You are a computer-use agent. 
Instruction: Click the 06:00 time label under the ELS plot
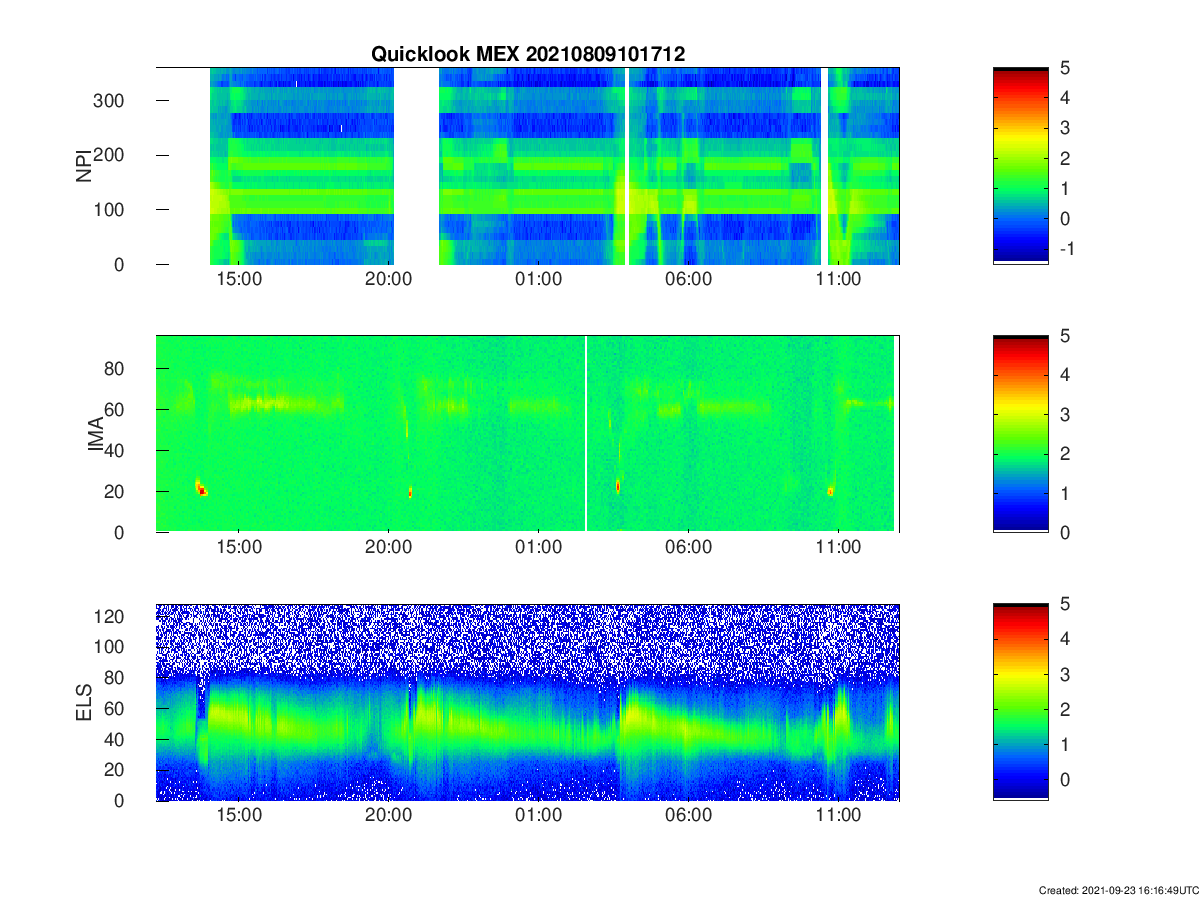[689, 815]
